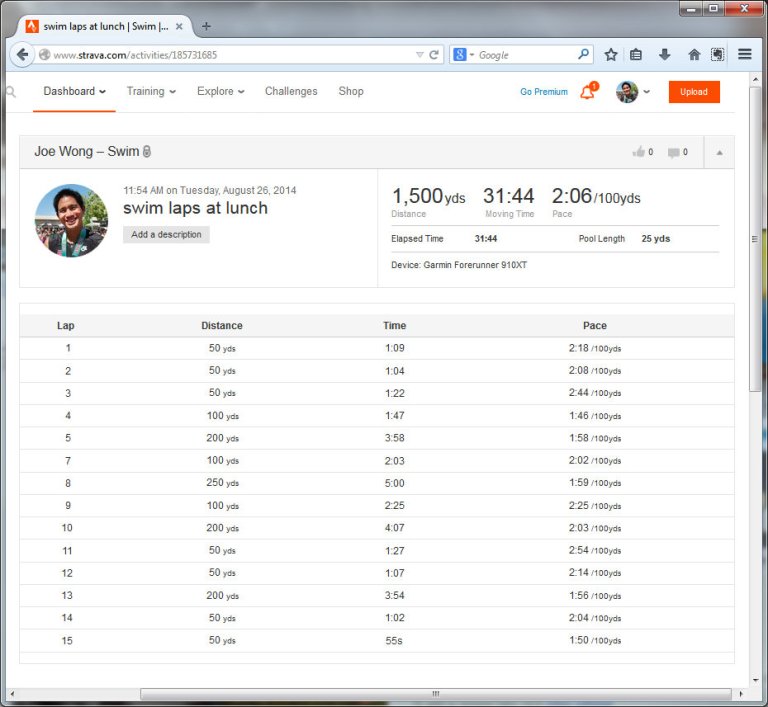
Task: Click the 2:06 /100yds pace stat
Action: pos(596,196)
